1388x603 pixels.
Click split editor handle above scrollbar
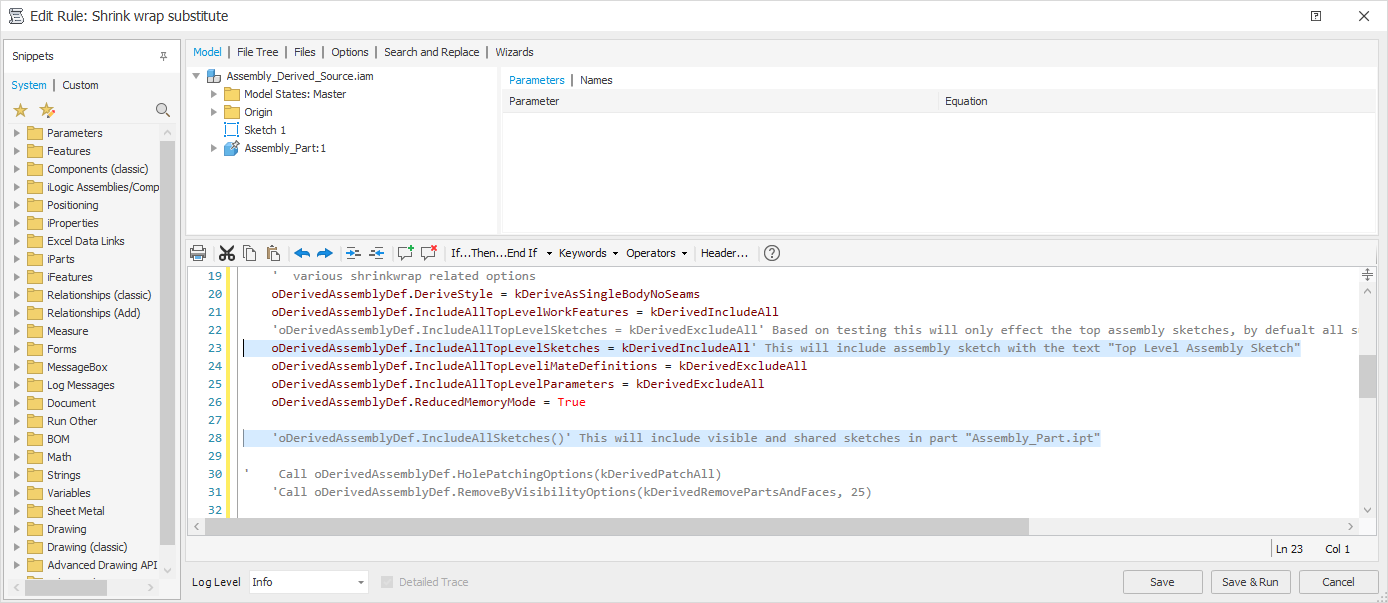(x=1367, y=275)
